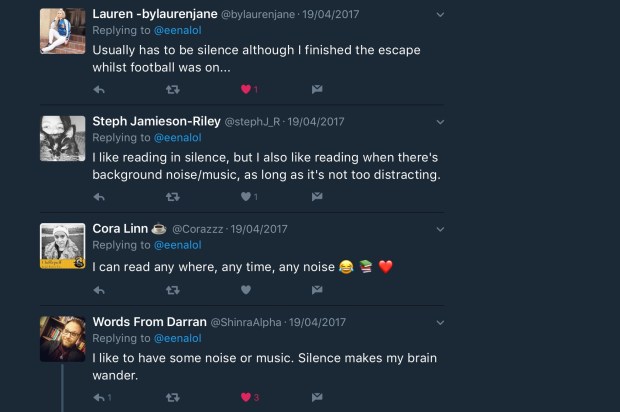Like Steph Jamieson-Riley's tweet

point(245,197)
